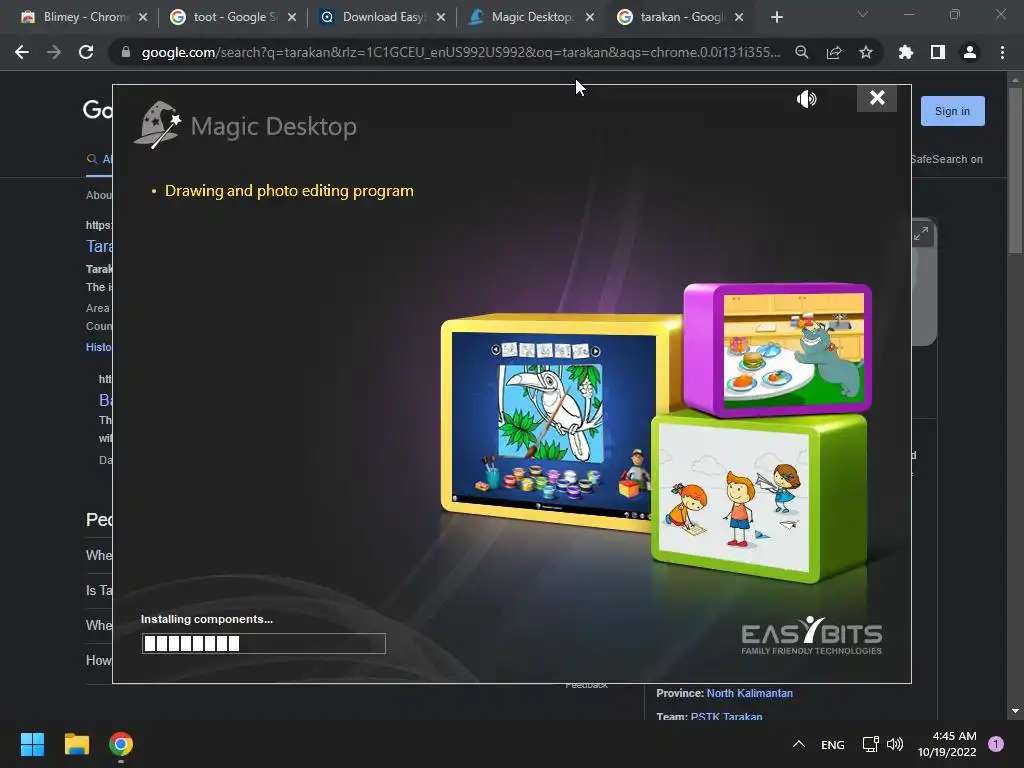Open clock showing 4:45 AM

click(x=948, y=744)
